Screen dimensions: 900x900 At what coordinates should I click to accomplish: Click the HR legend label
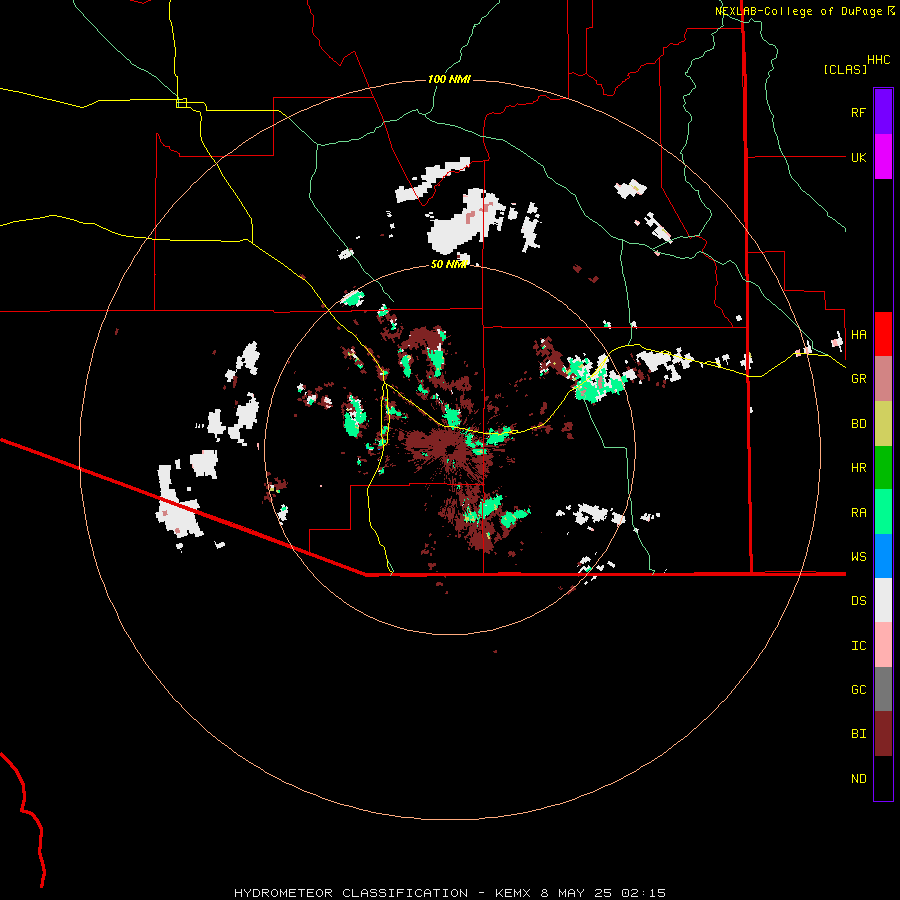(x=858, y=468)
